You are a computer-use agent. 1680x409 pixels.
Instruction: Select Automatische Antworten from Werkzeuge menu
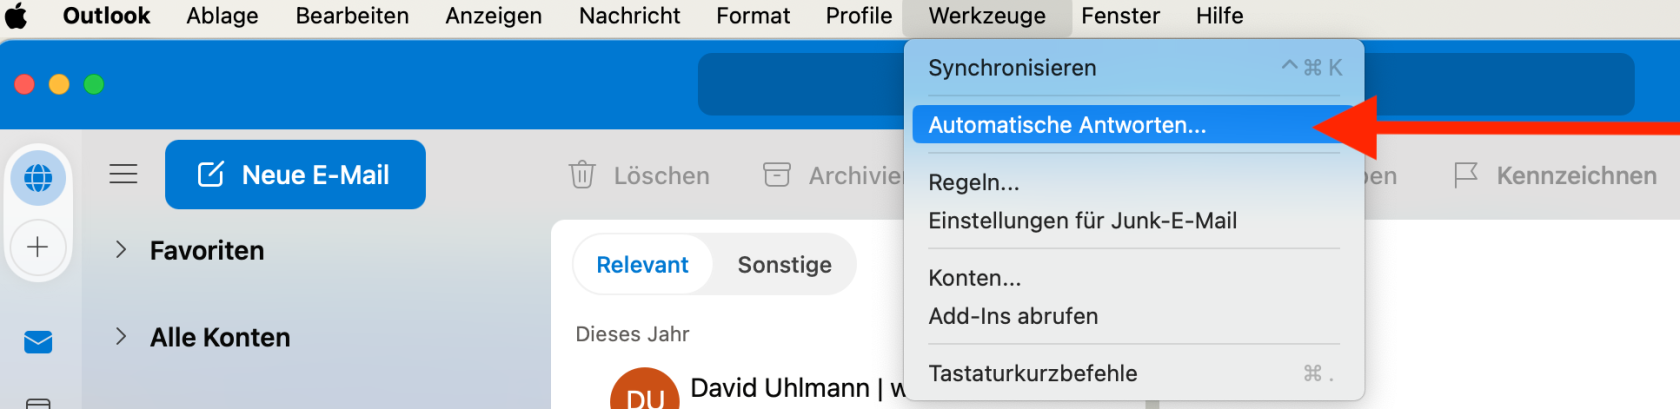[x=1067, y=125]
